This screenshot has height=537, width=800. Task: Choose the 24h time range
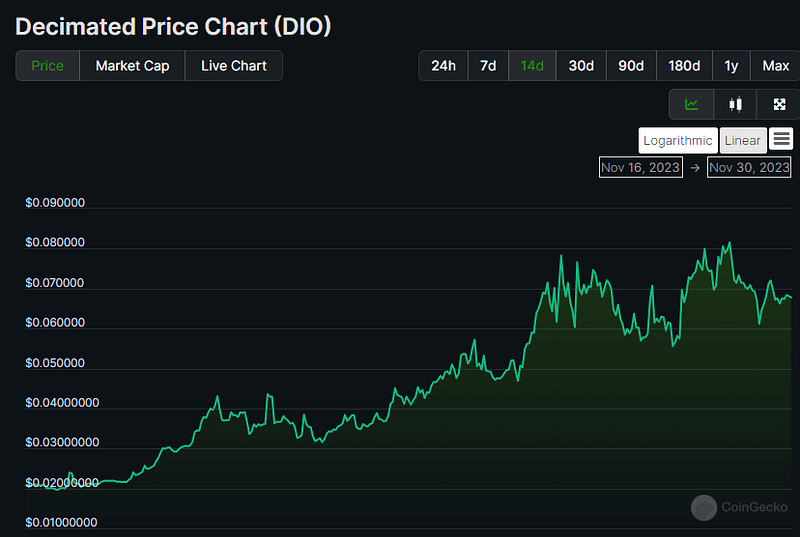pos(443,66)
